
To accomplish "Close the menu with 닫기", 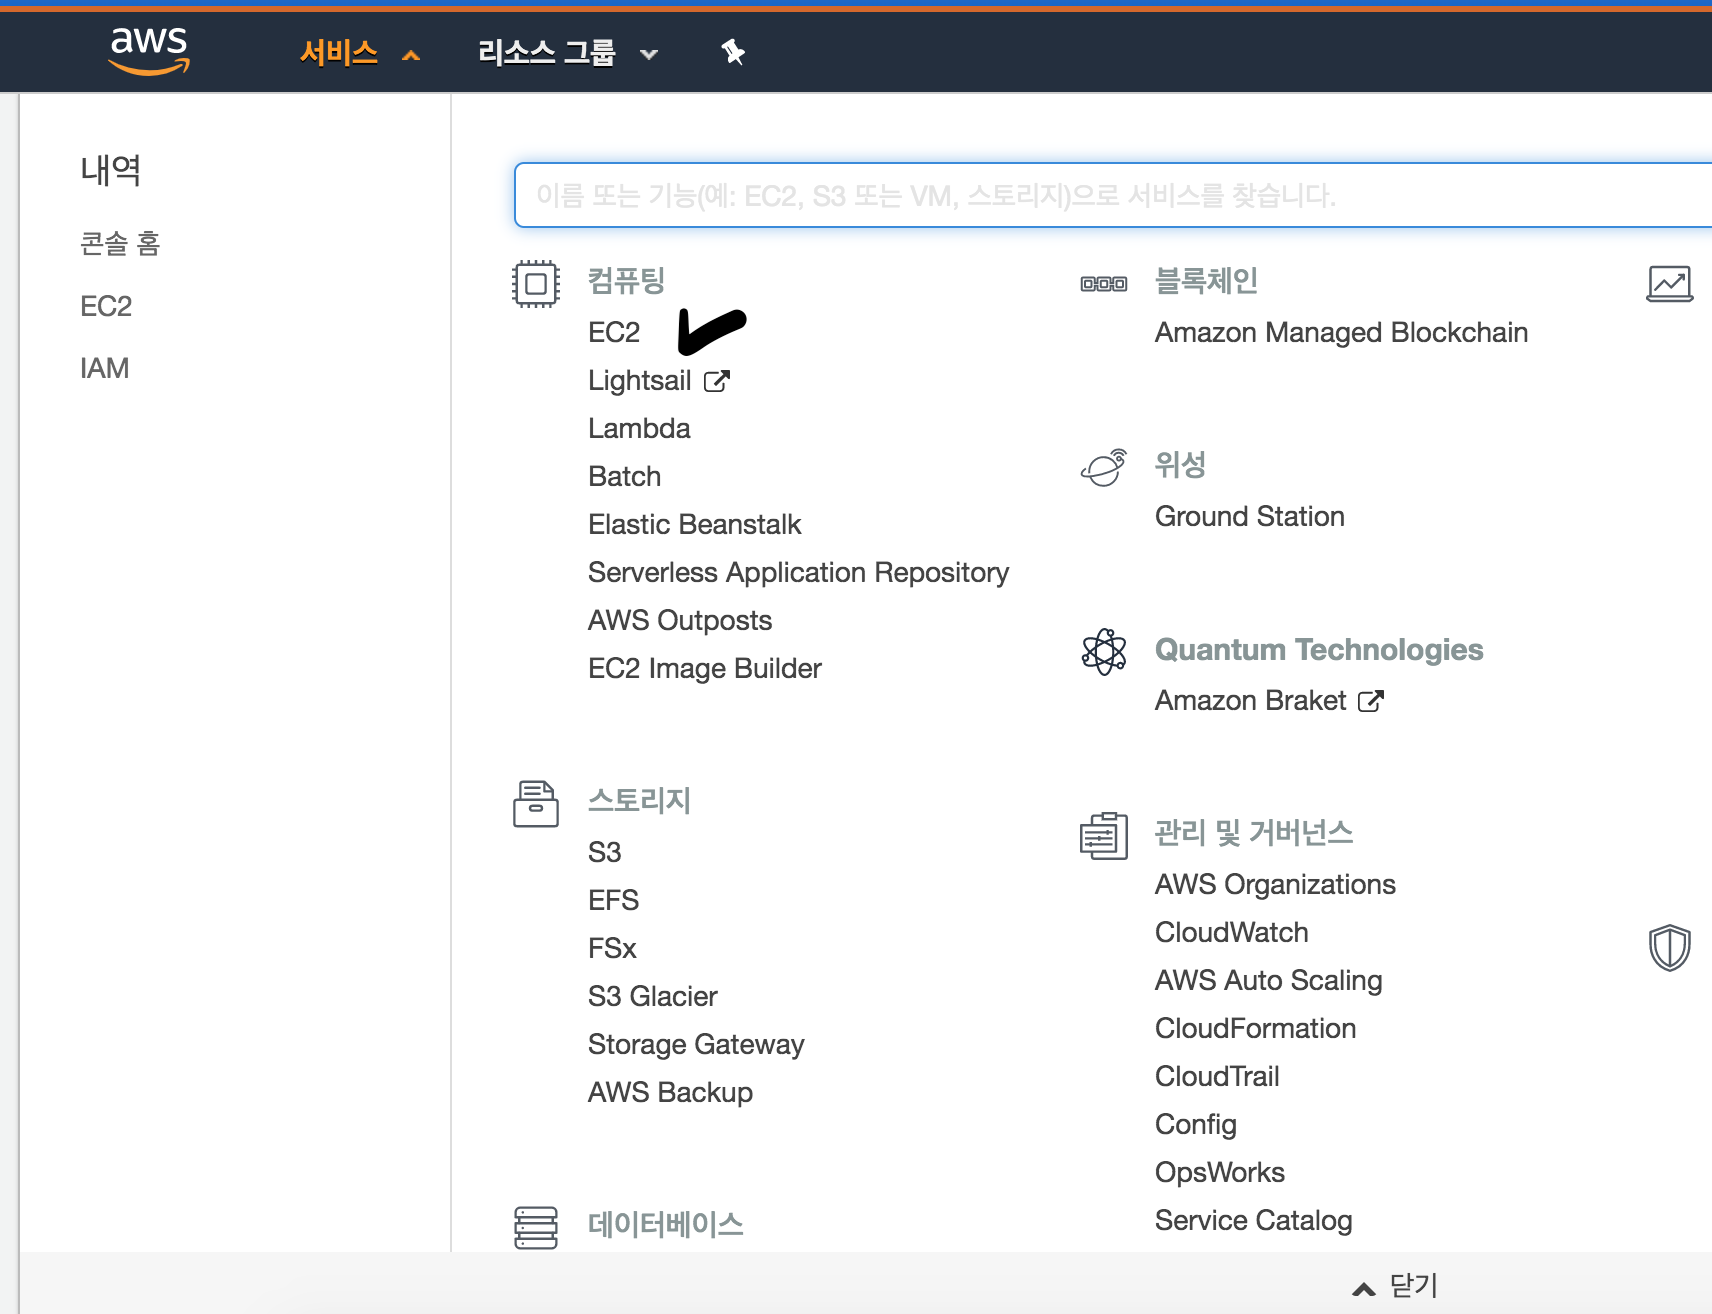I will coord(1395,1285).
